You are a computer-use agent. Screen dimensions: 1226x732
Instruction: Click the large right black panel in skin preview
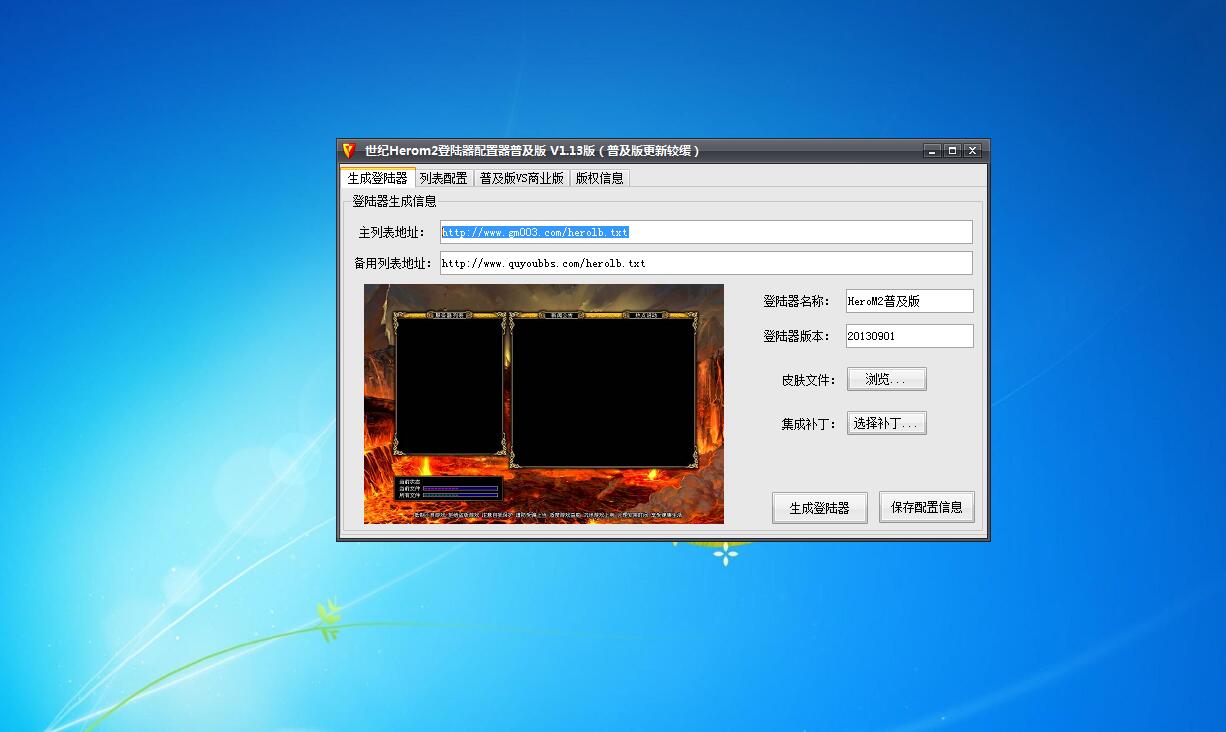[603, 390]
